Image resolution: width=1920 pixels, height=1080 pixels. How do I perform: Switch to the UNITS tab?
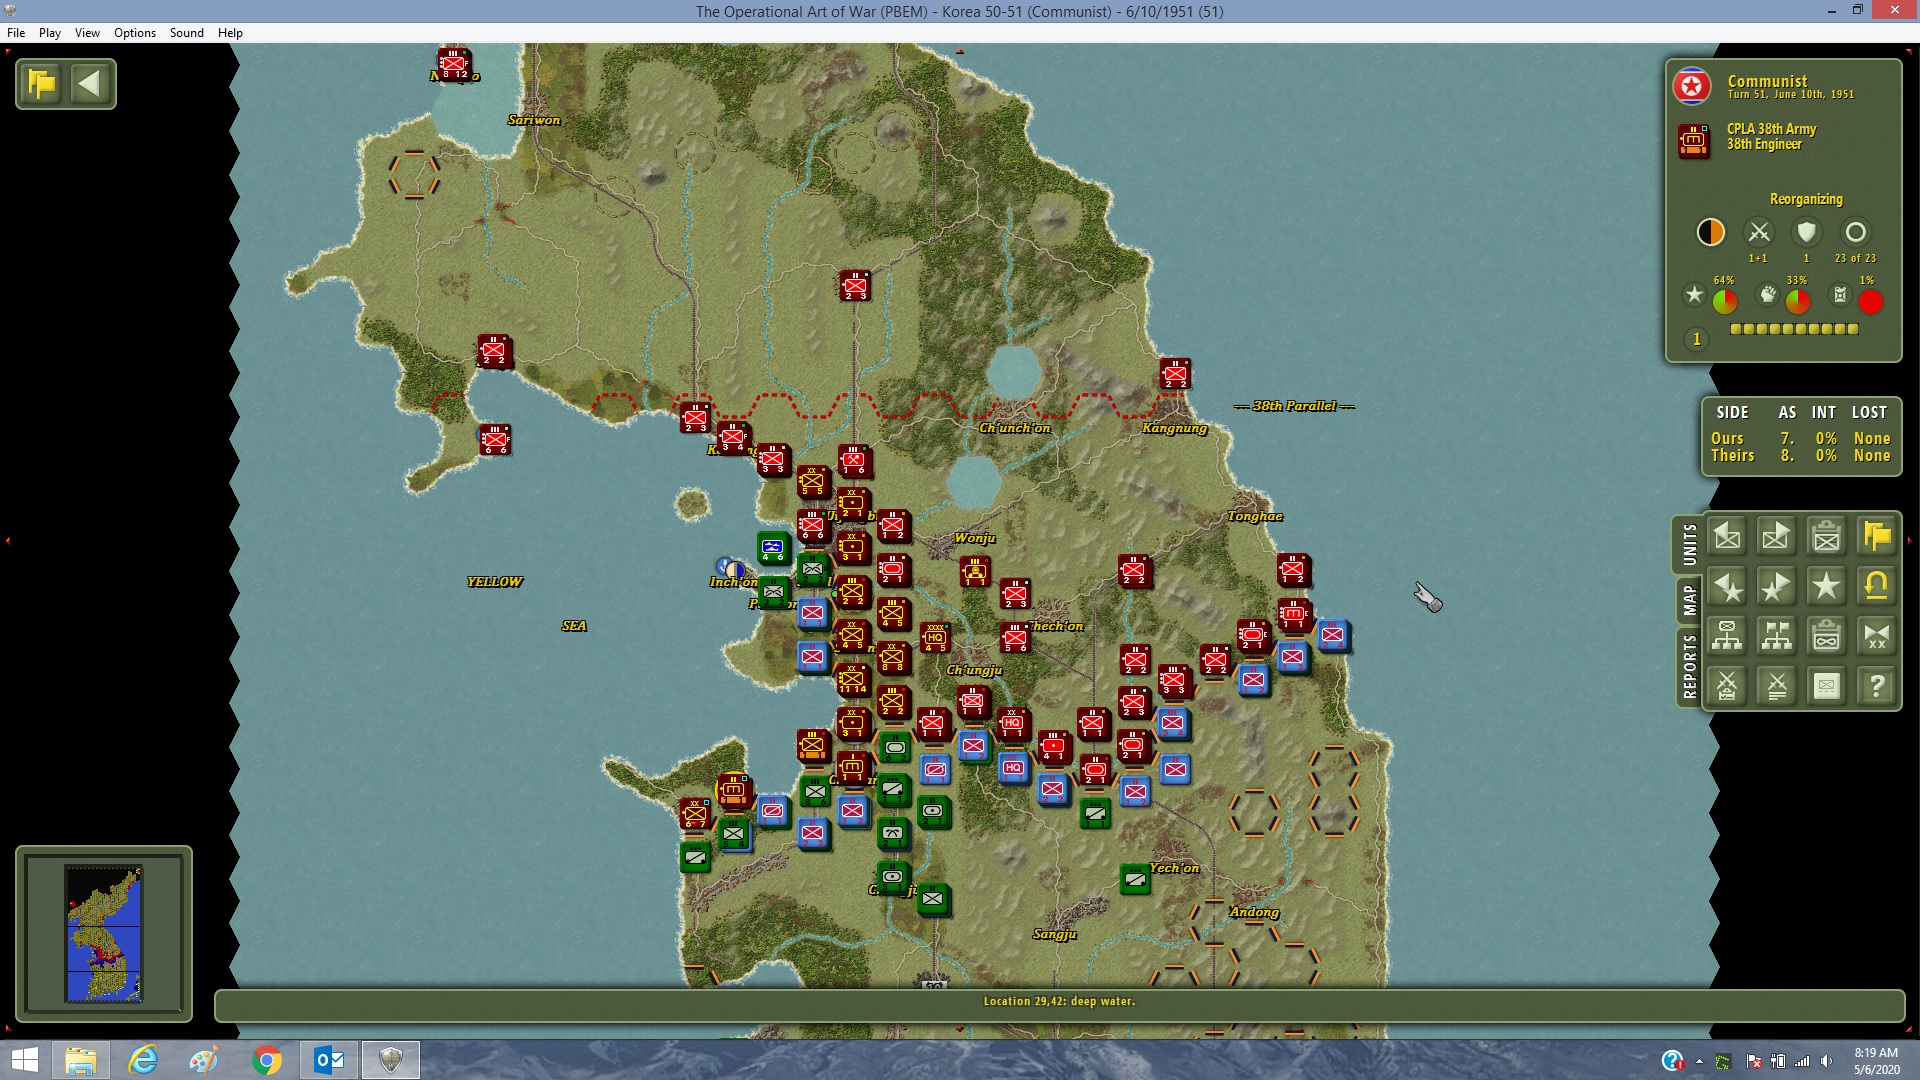pyautogui.click(x=1689, y=544)
